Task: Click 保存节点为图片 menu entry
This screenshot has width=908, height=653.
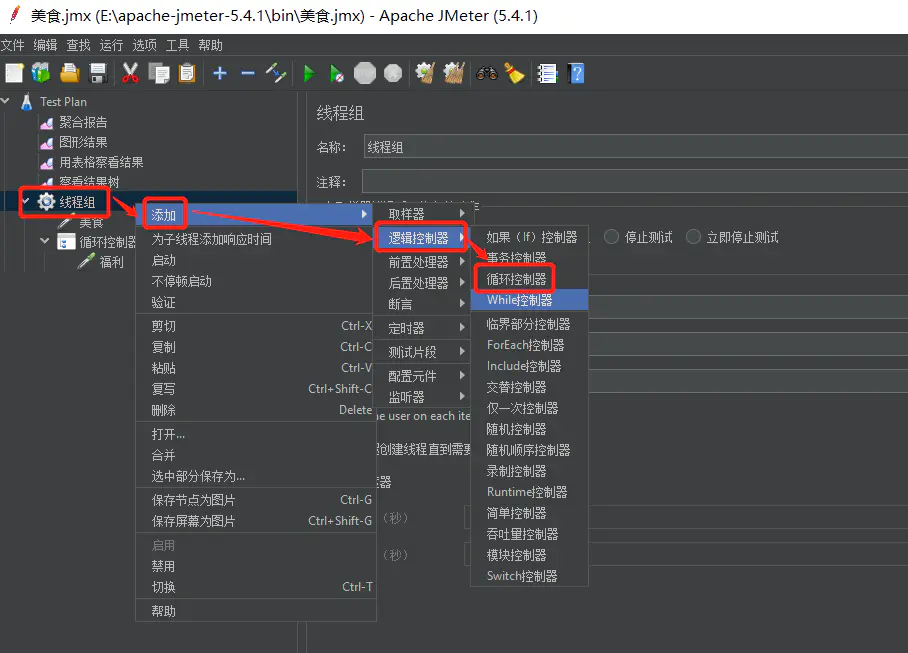Action: [x=255, y=500]
